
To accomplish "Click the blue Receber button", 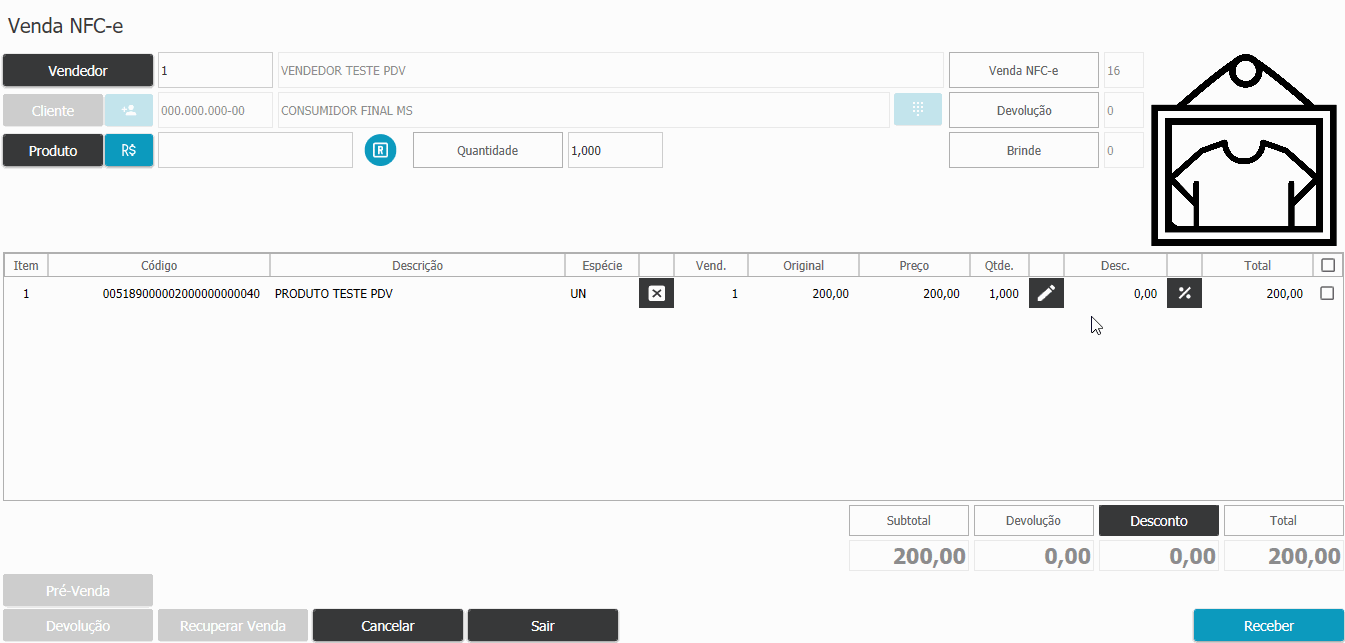I will coord(1268,626).
